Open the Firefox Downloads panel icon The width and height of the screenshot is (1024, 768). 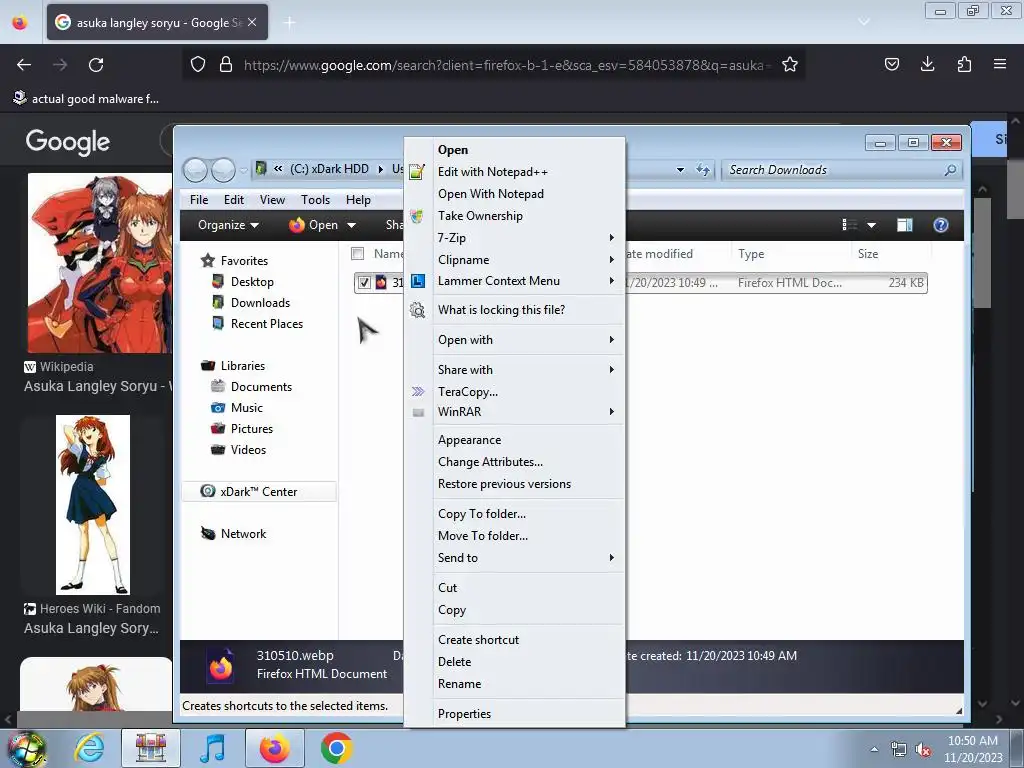[927, 64]
